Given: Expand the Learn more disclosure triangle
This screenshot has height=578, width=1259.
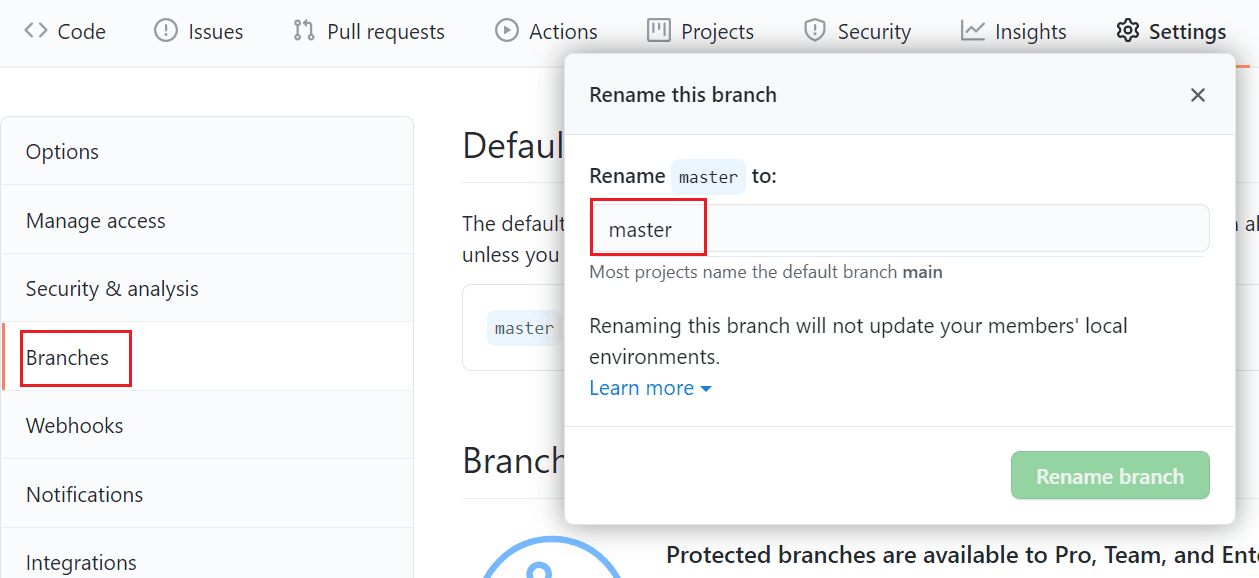Looking at the screenshot, I should click(706, 388).
